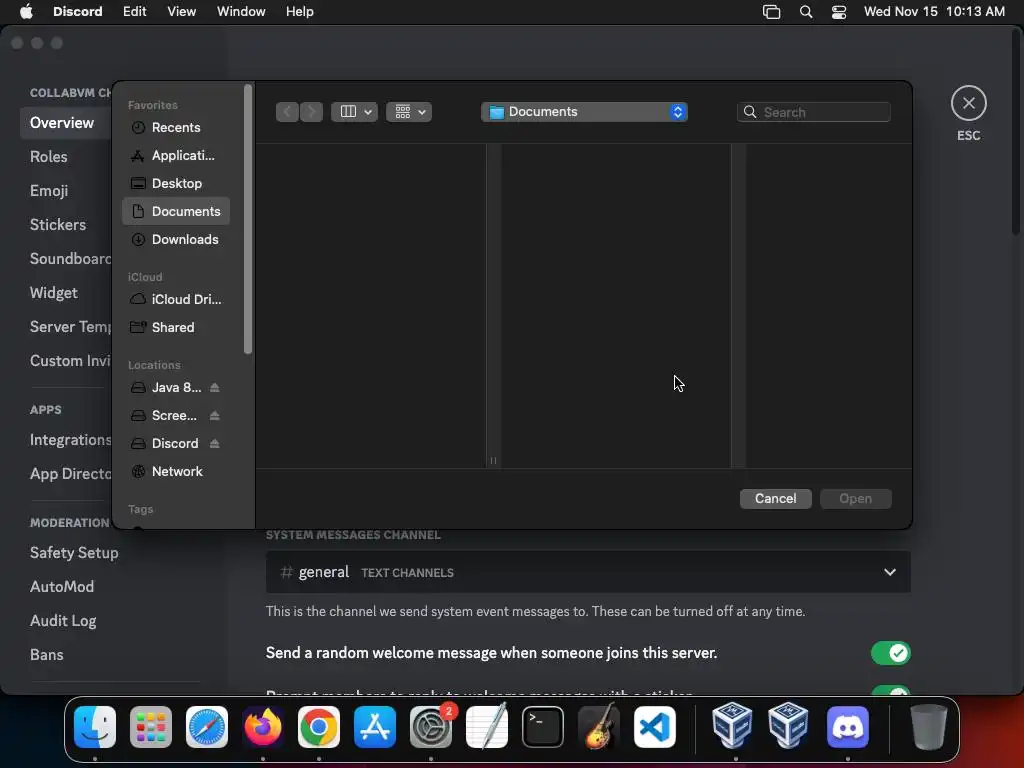1024x768 pixels.
Task: Open System Settings with badge in dock
Action: click(x=431, y=727)
